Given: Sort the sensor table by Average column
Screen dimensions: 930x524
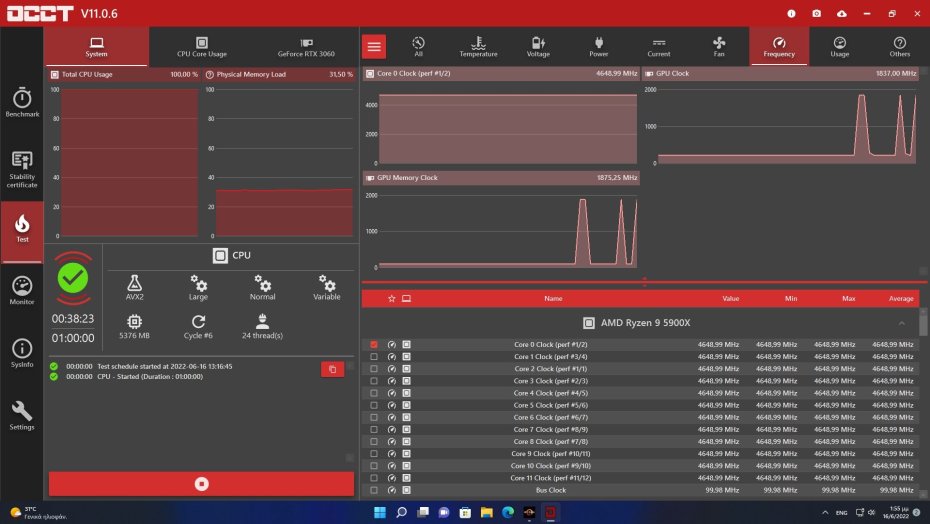Looking at the screenshot, I should [x=900, y=298].
